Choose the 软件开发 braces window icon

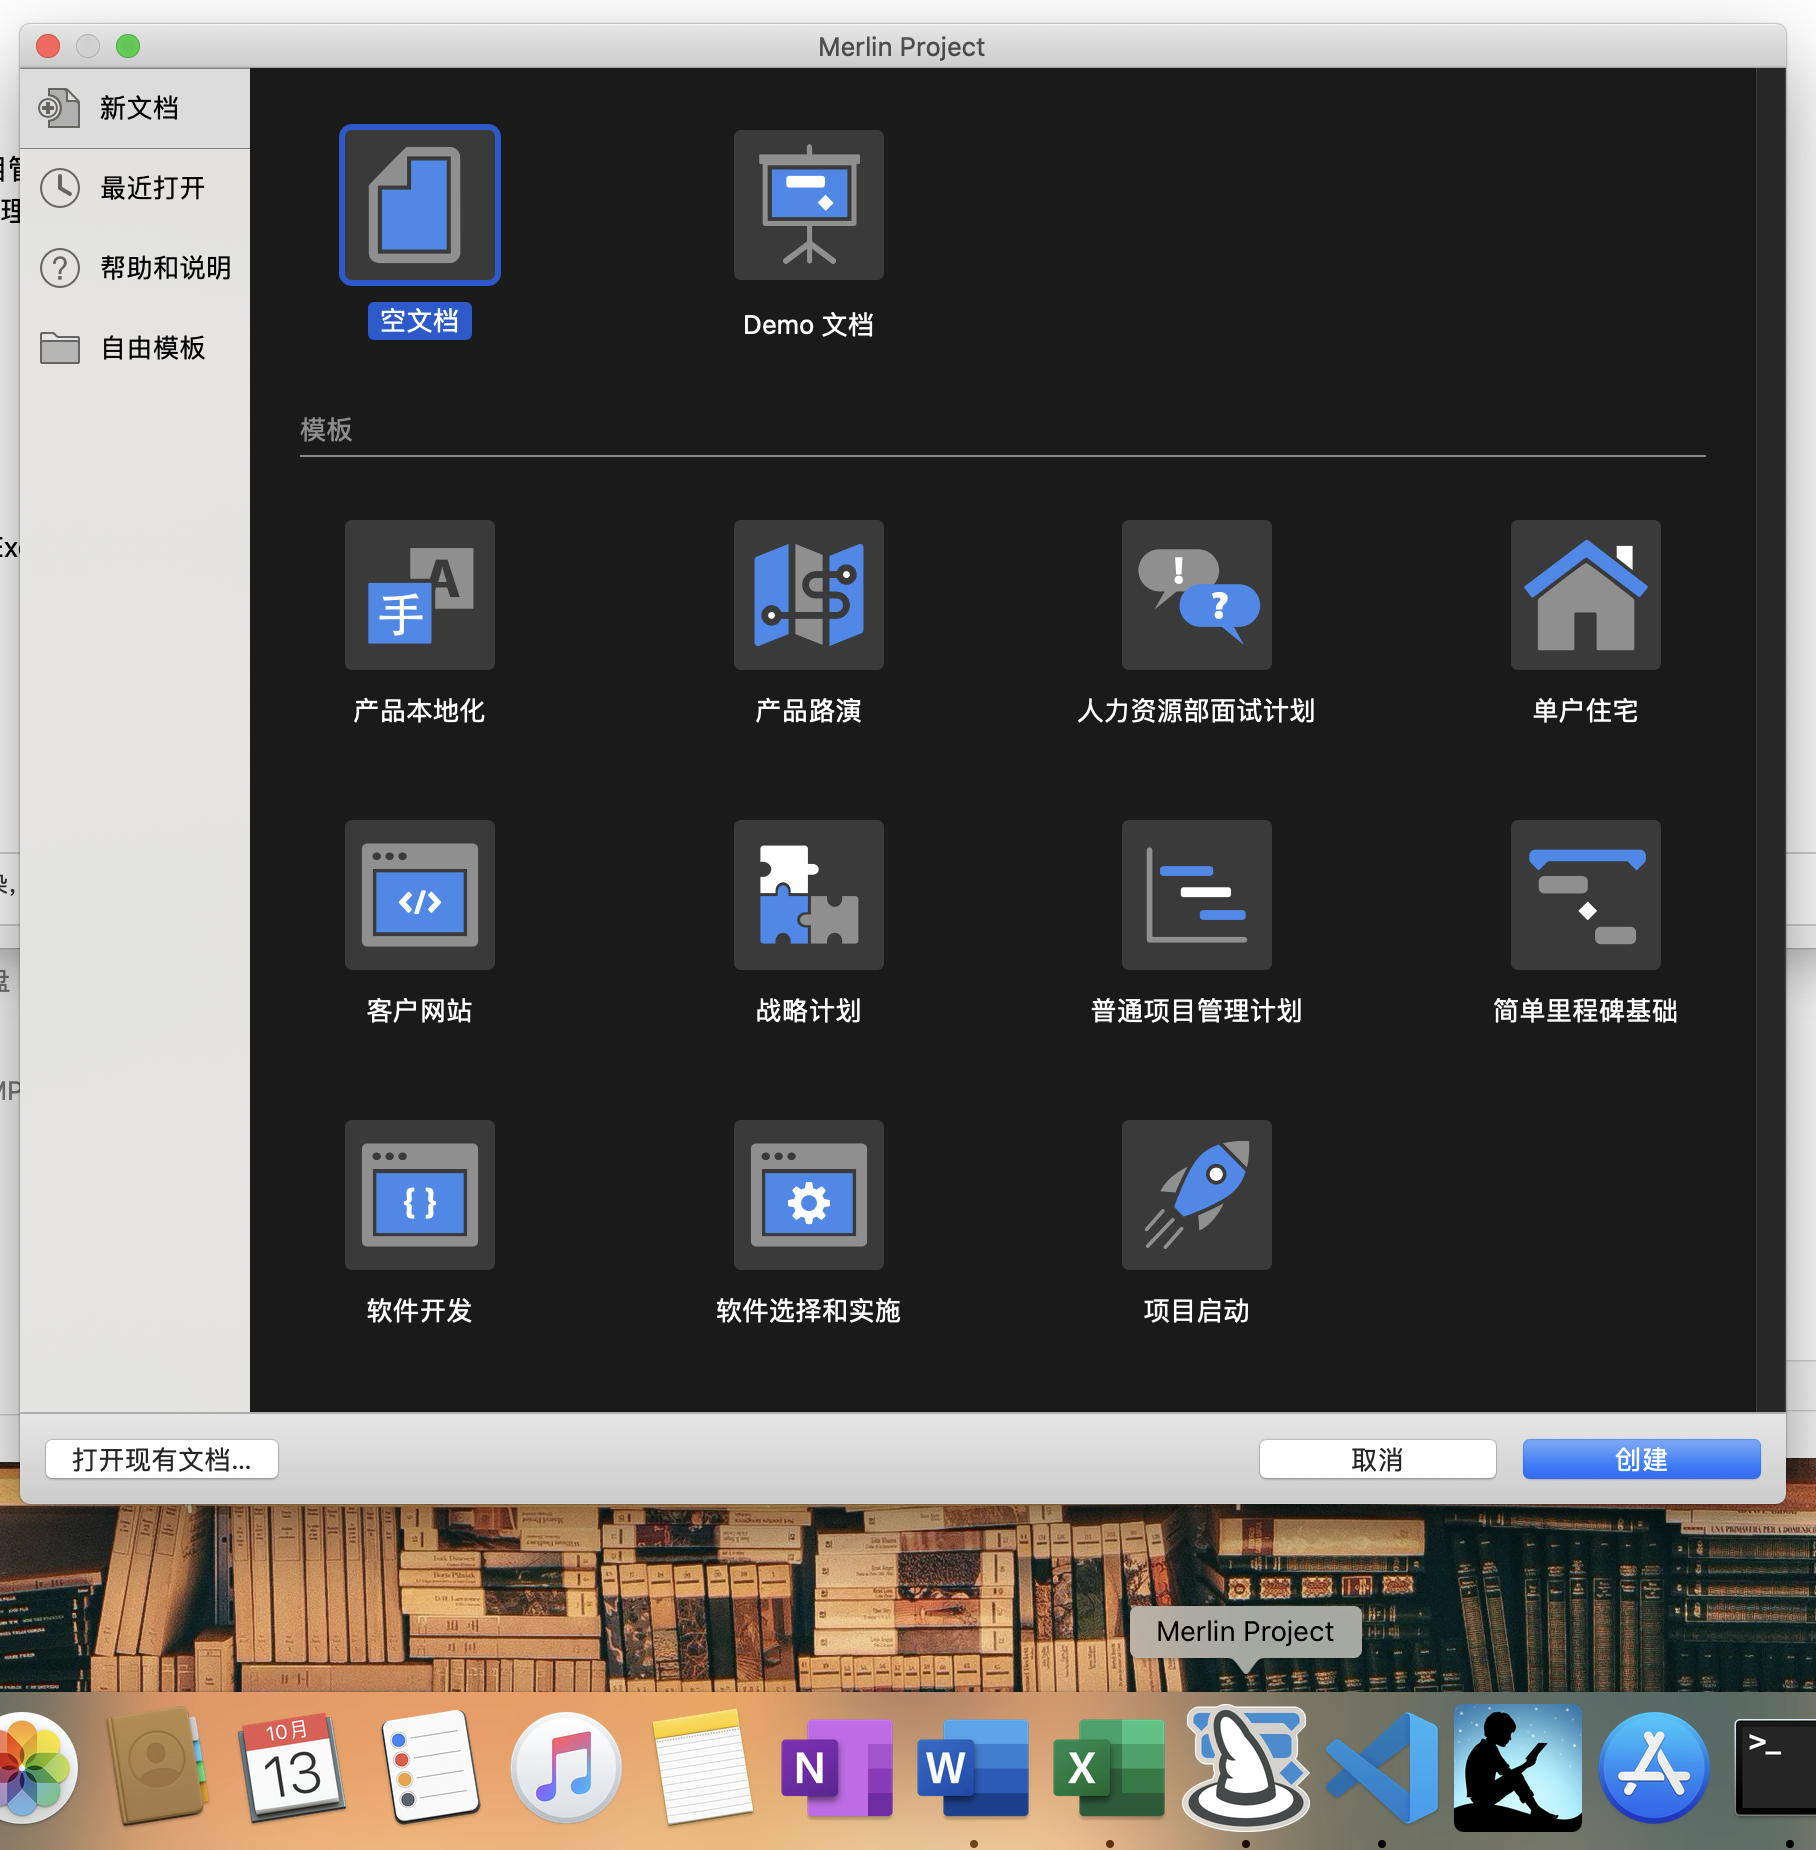point(420,1195)
